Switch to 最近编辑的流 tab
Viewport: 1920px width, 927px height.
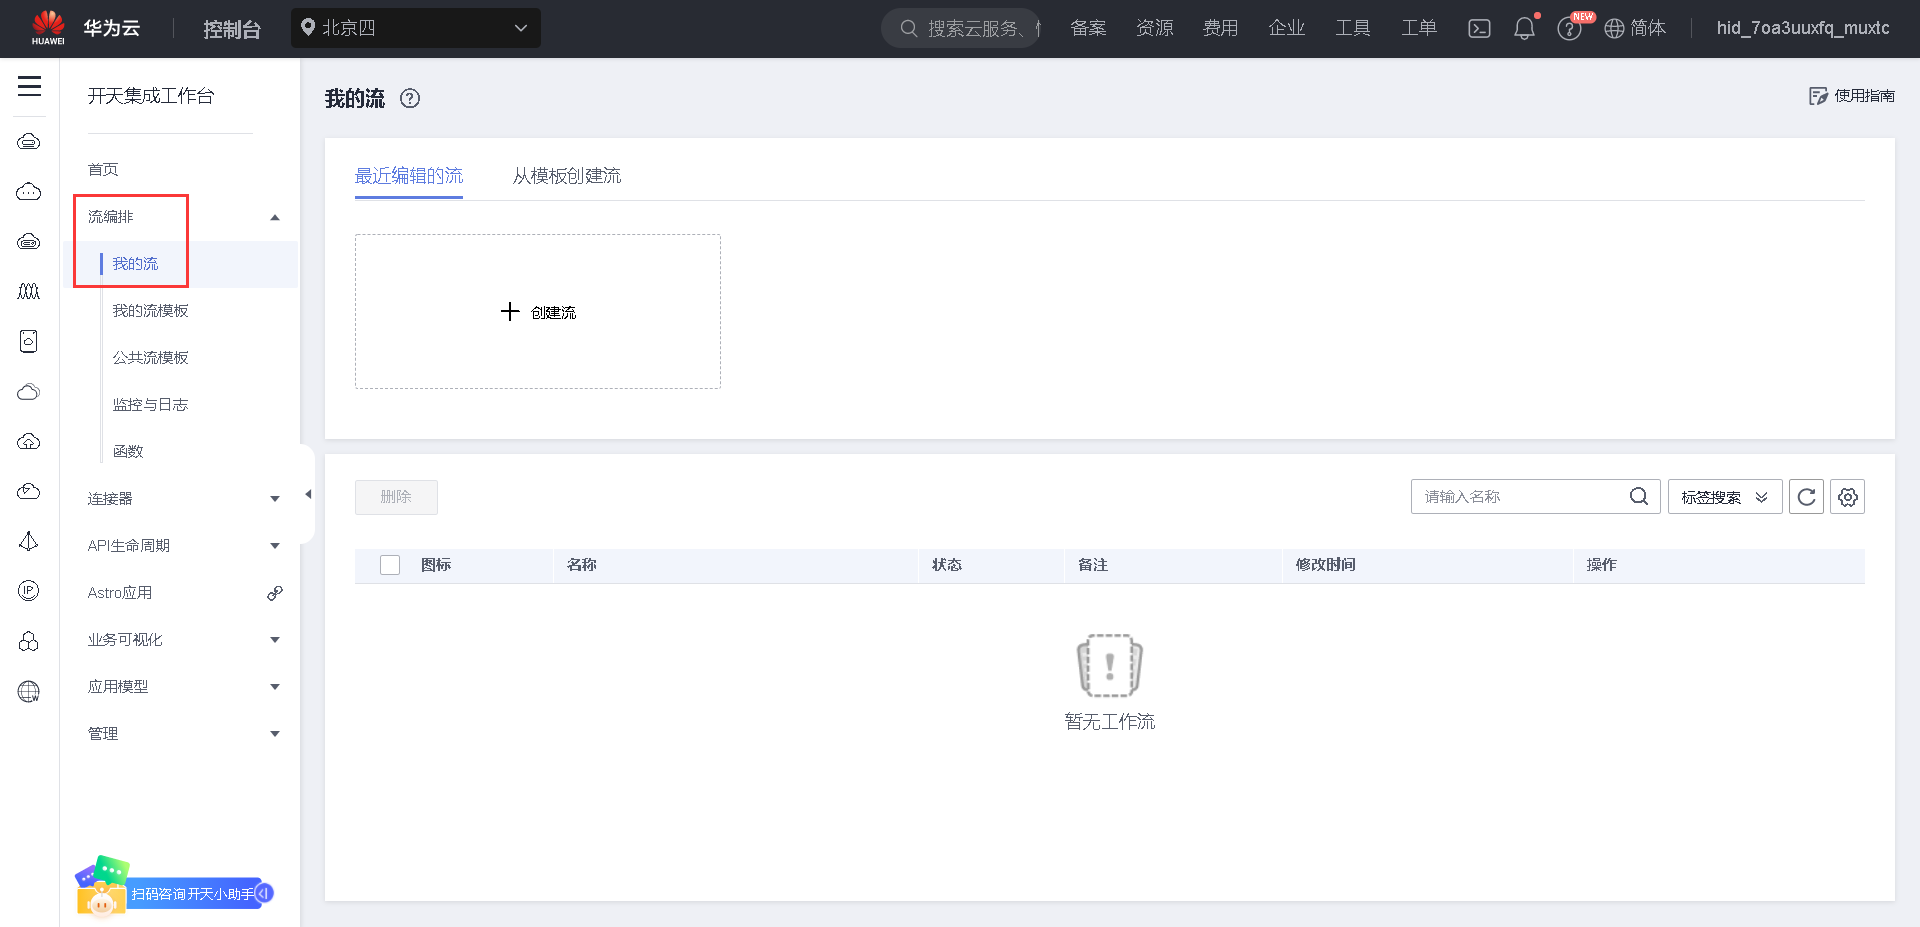(x=409, y=176)
